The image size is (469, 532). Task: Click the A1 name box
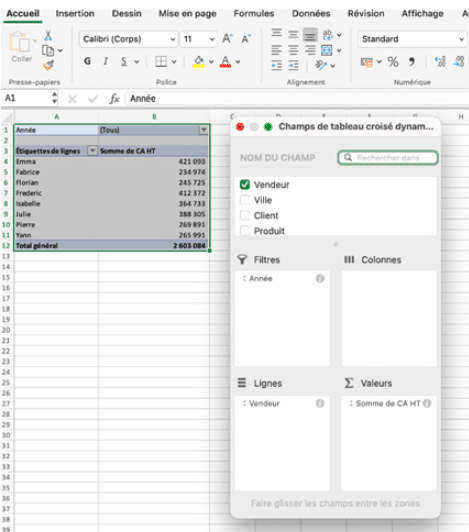point(29,98)
